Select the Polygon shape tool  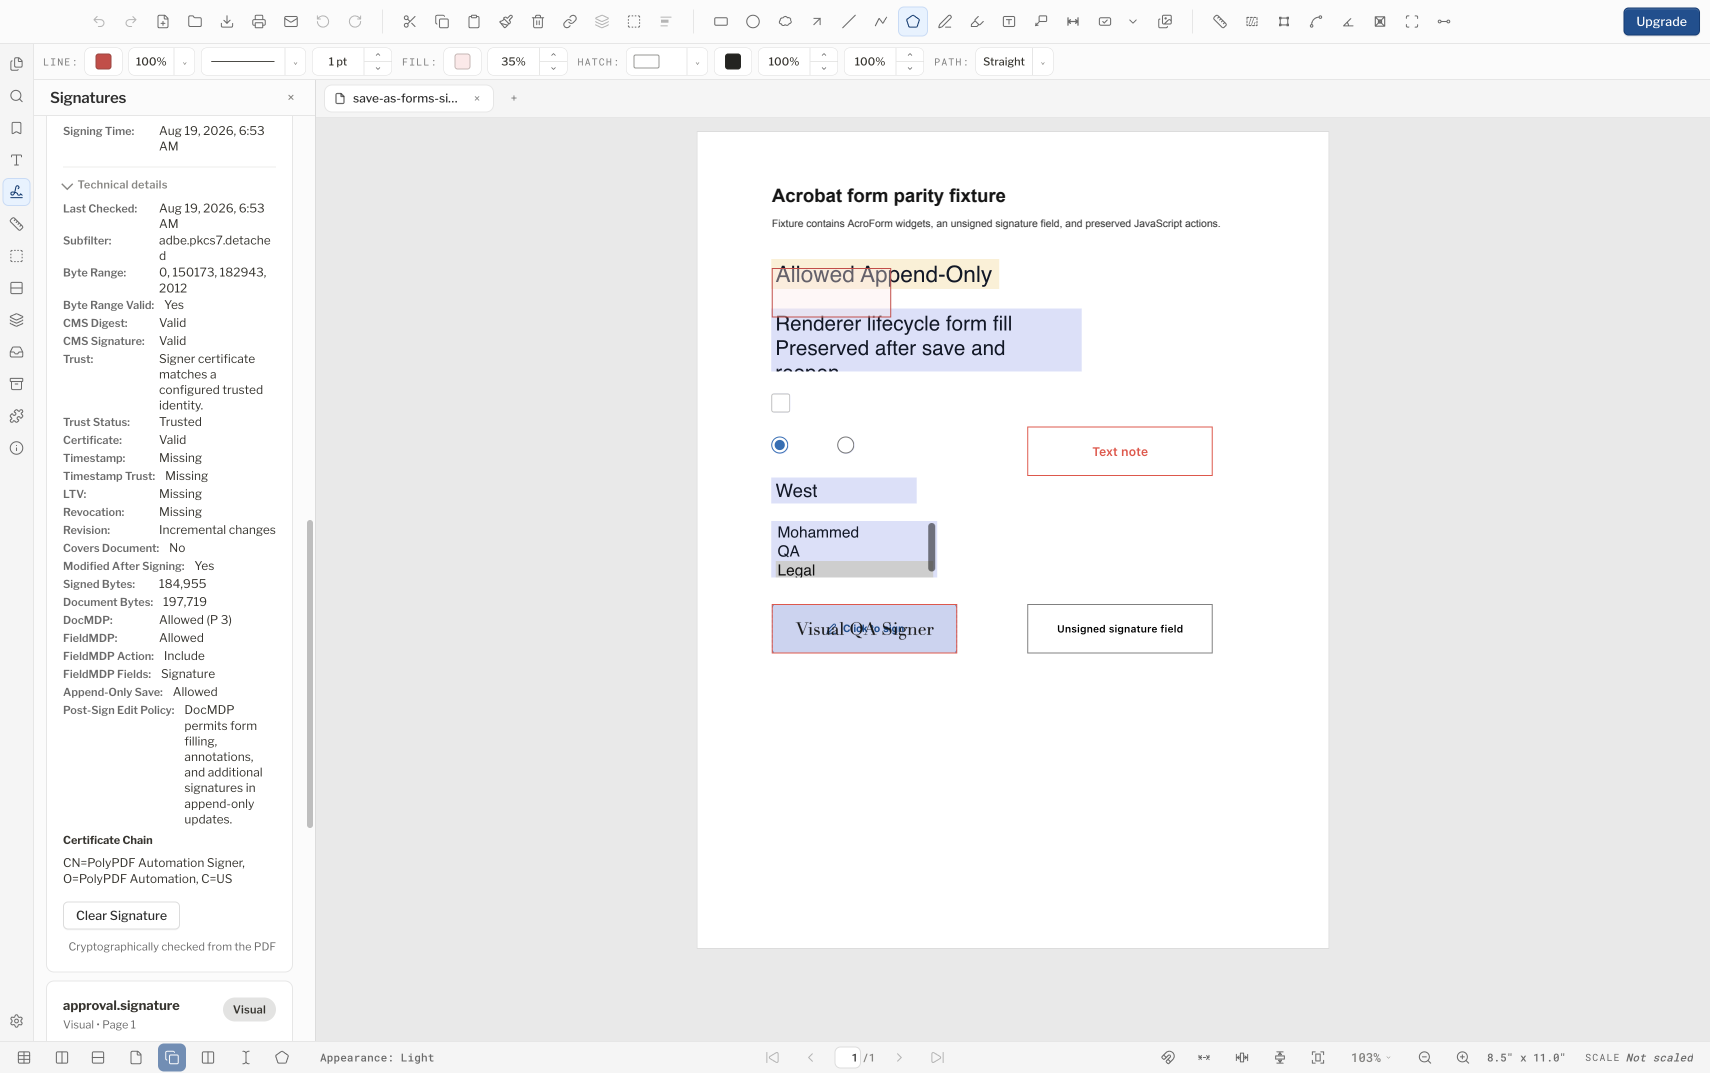tap(912, 21)
